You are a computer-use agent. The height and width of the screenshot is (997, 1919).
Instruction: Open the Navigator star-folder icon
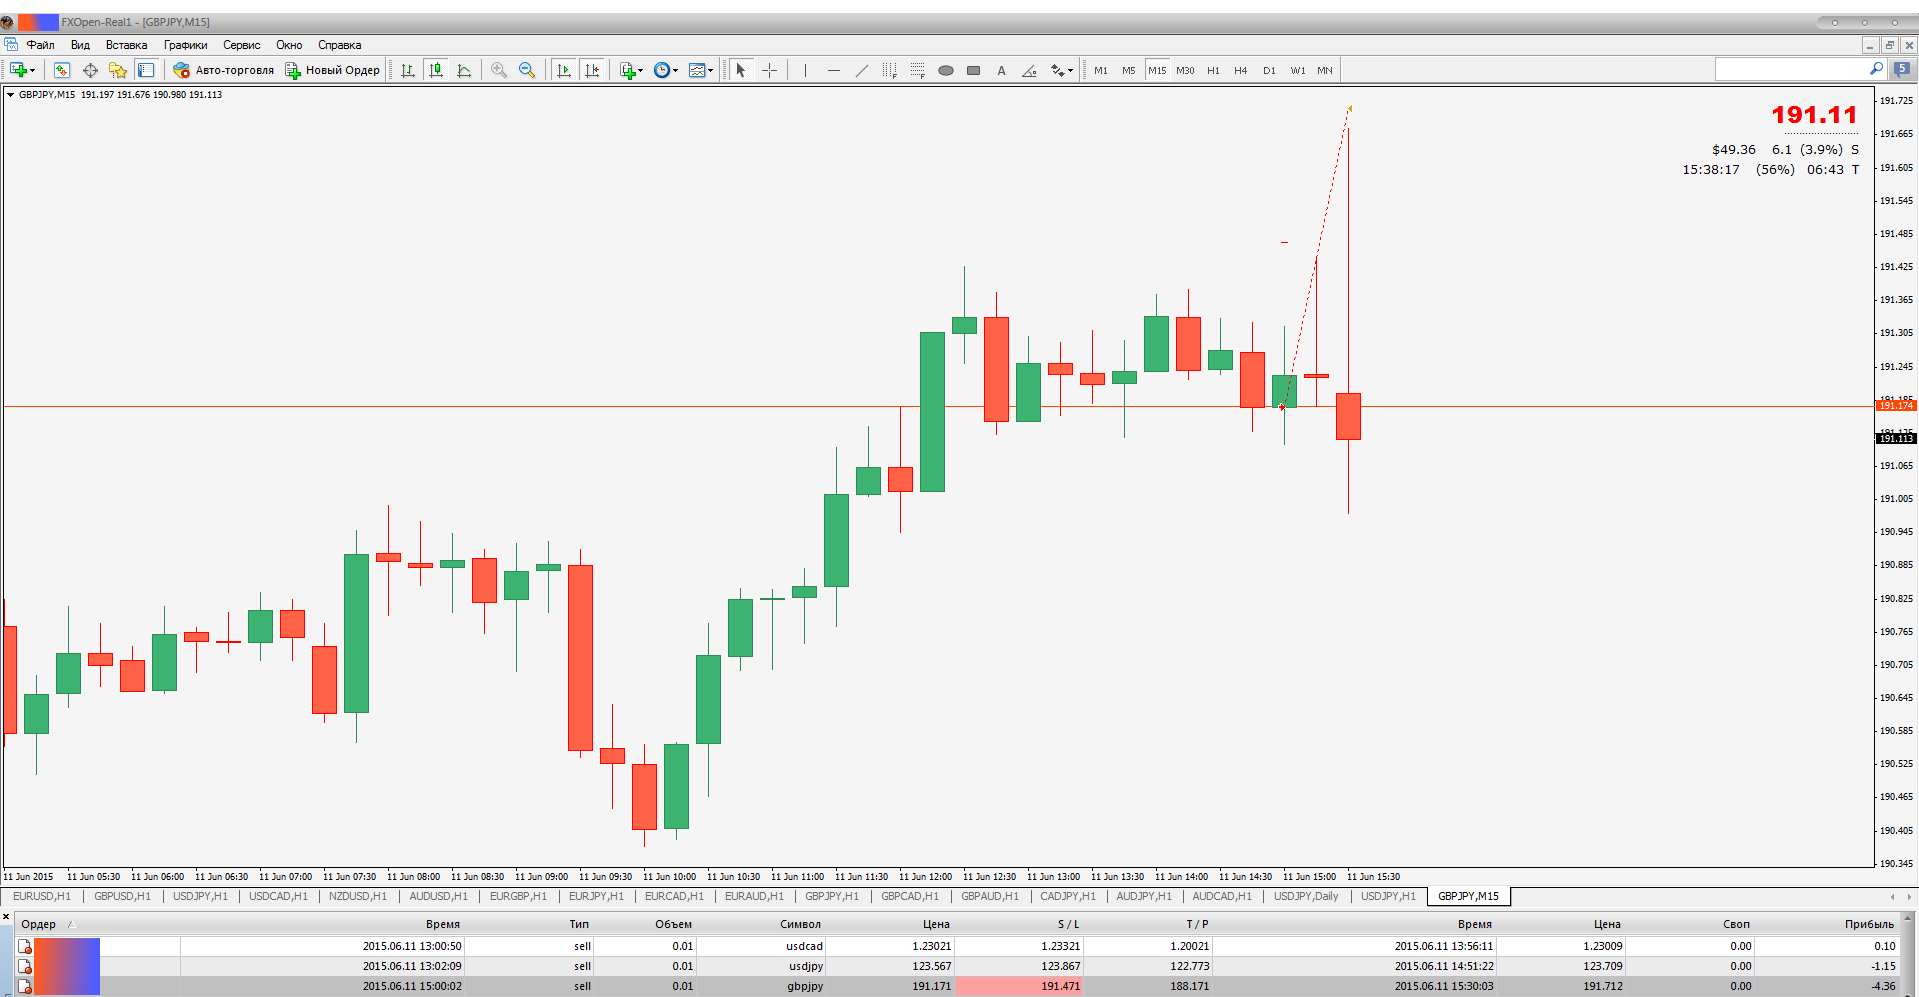(118, 70)
